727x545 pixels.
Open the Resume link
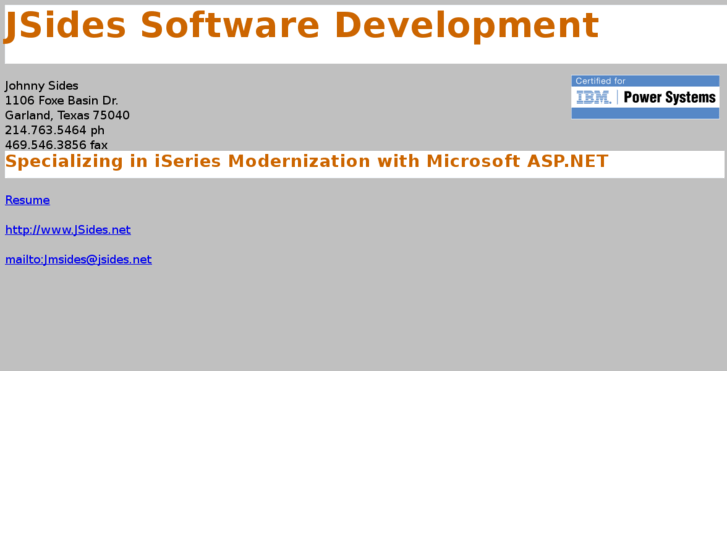(27, 200)
